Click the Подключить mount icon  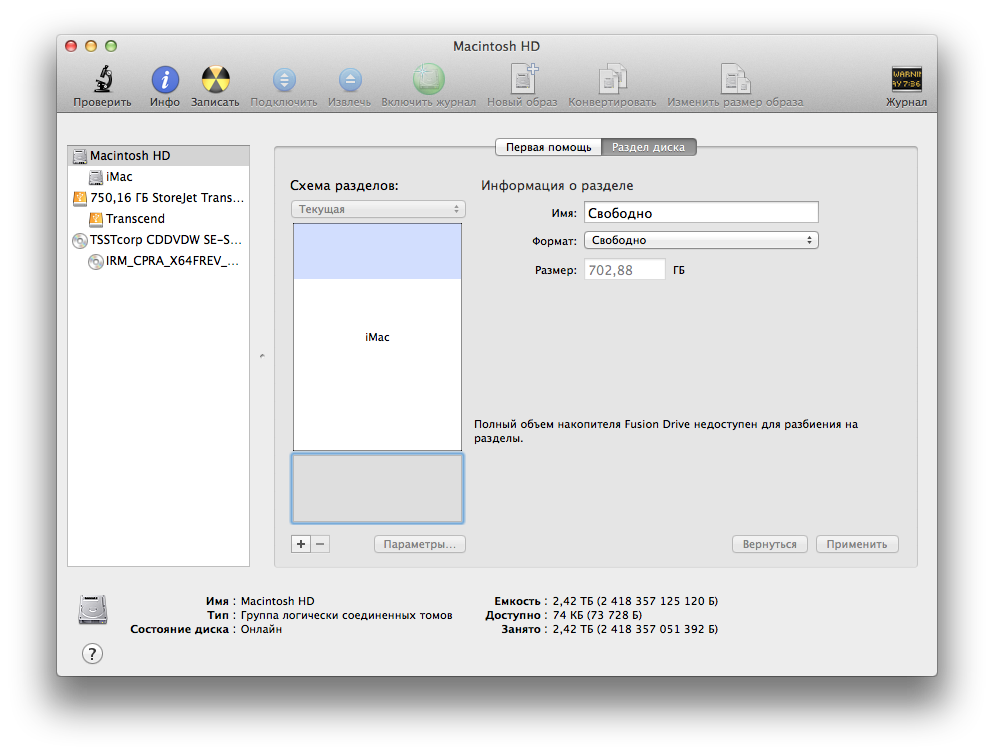tap(284, 80)
